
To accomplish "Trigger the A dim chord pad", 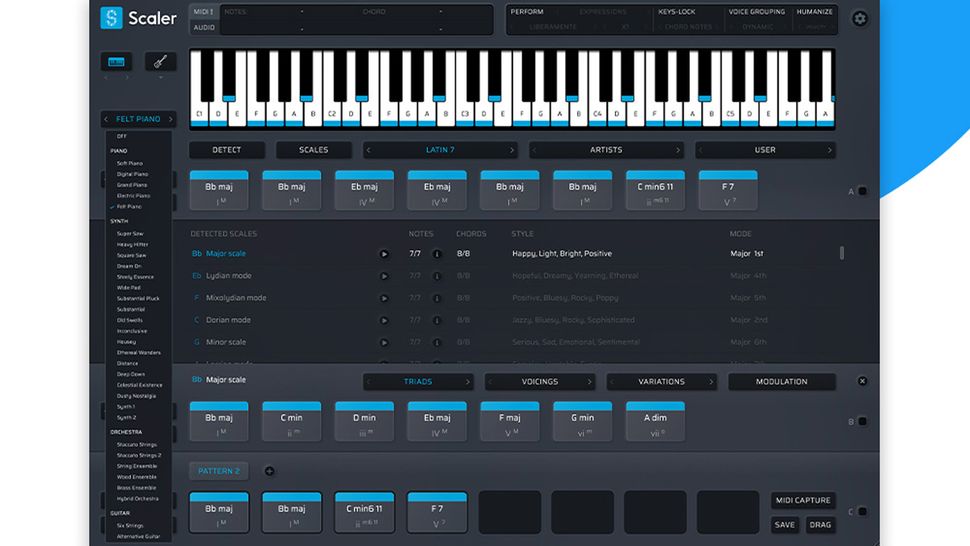I will [655, 422].
